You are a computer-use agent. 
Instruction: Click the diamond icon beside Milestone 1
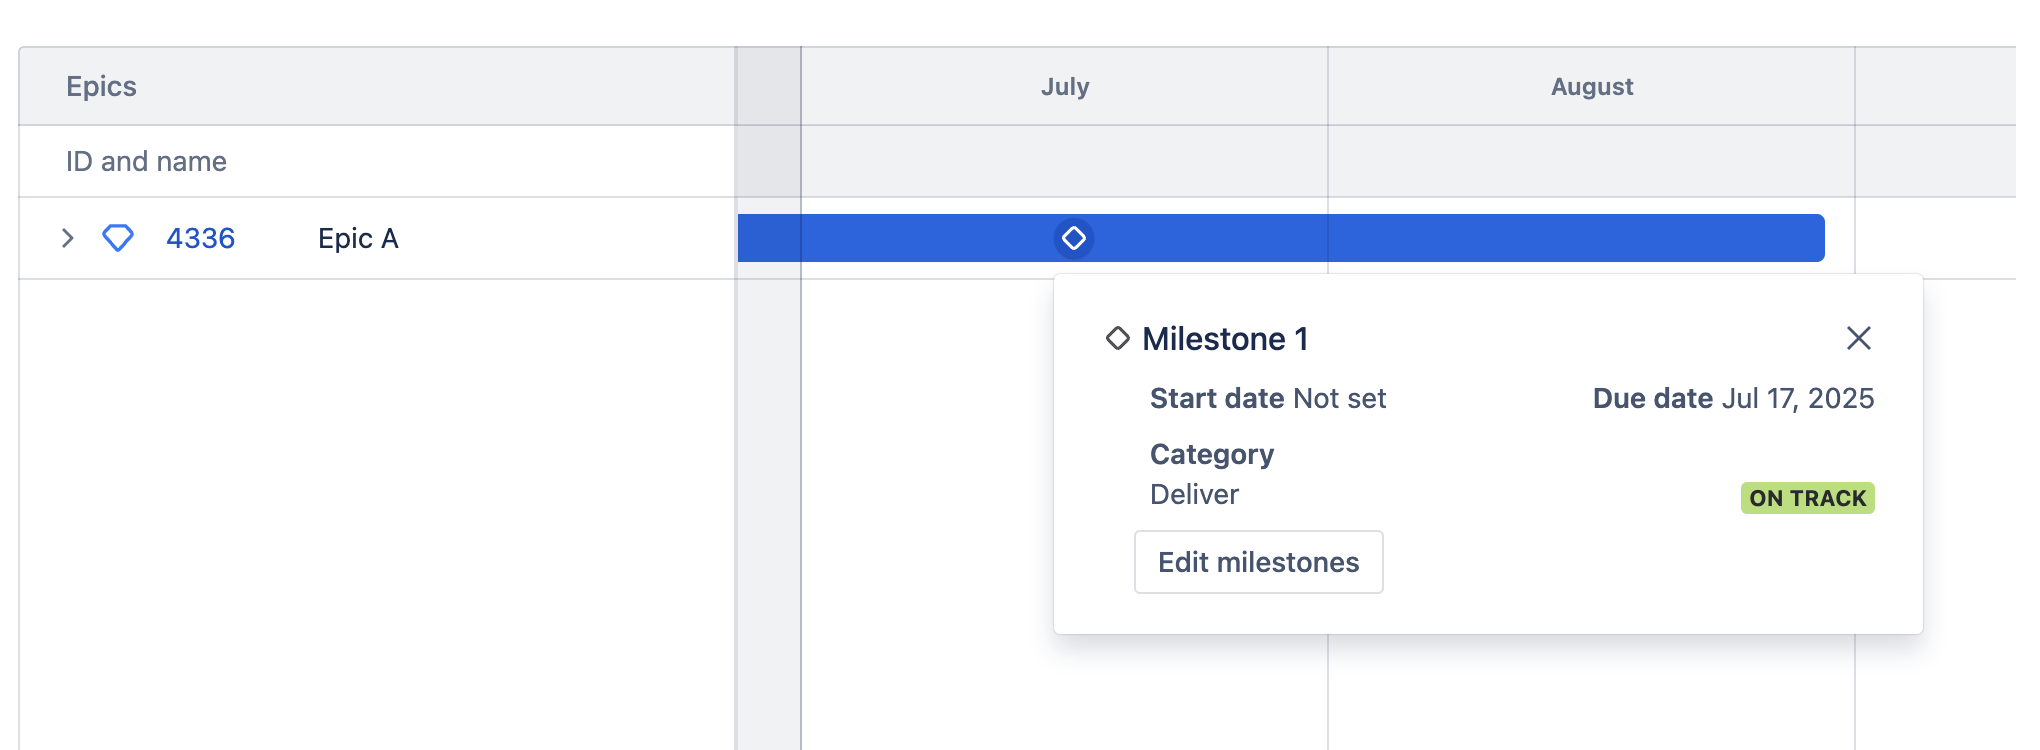(1117, 339)
